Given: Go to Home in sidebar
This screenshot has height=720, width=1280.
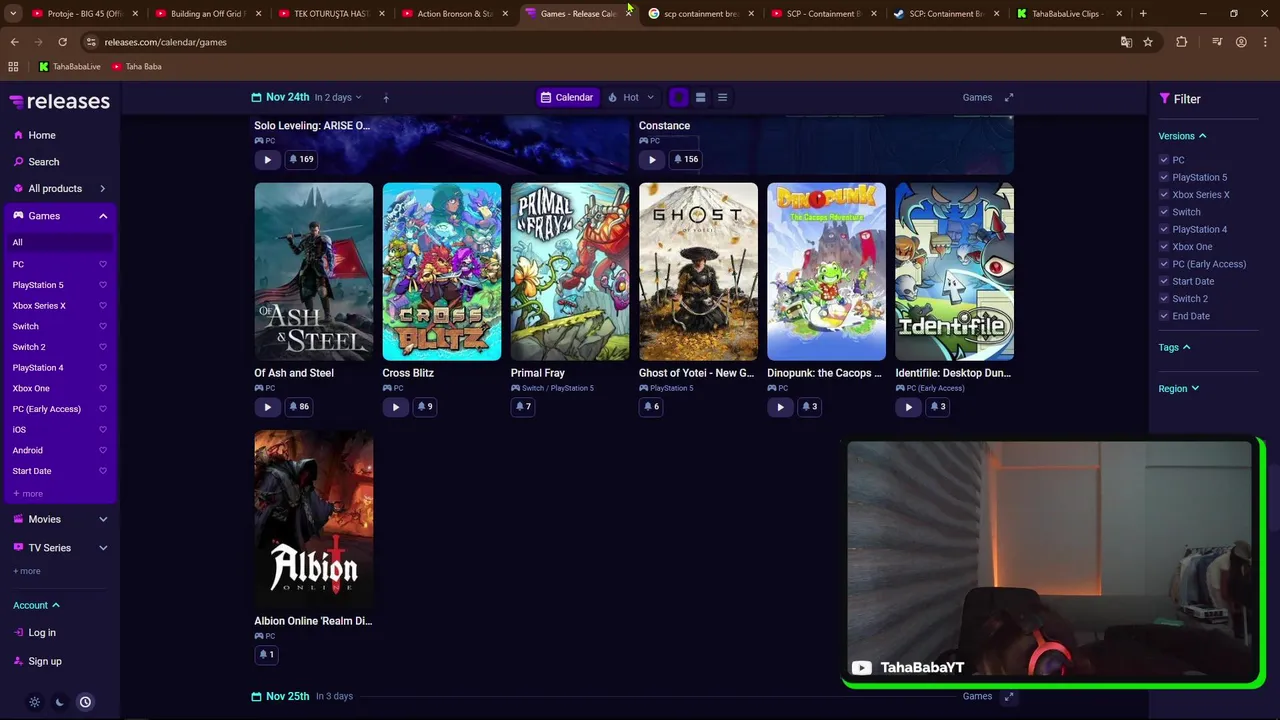Looking at the screenshot, I should [x=34, y=135].
